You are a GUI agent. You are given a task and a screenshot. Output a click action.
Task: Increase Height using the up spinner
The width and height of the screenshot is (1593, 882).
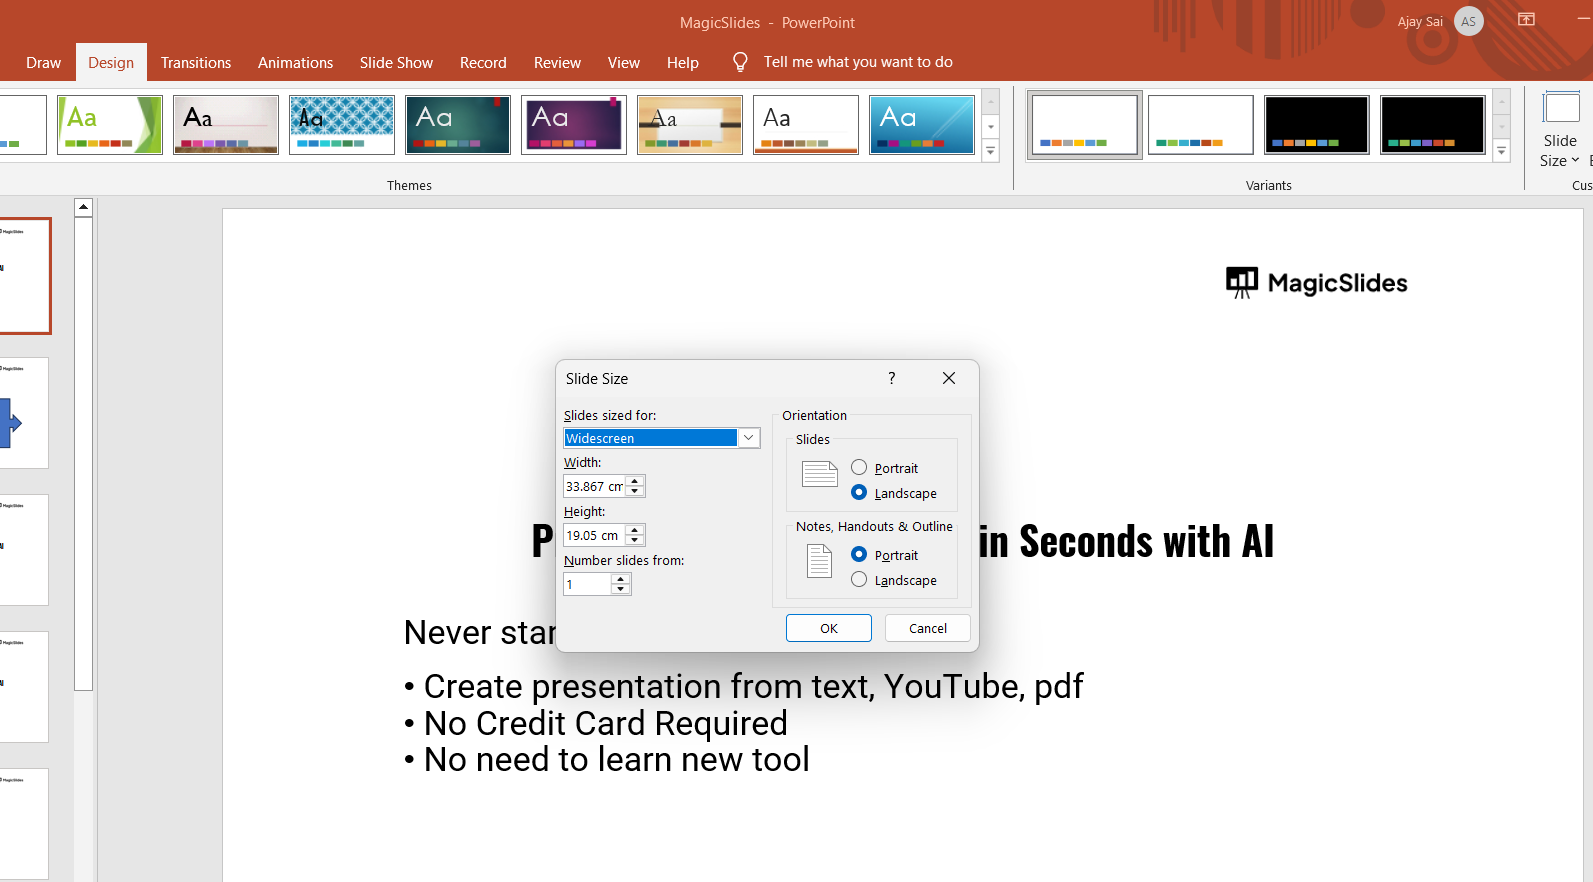click(x=635, y=530)
